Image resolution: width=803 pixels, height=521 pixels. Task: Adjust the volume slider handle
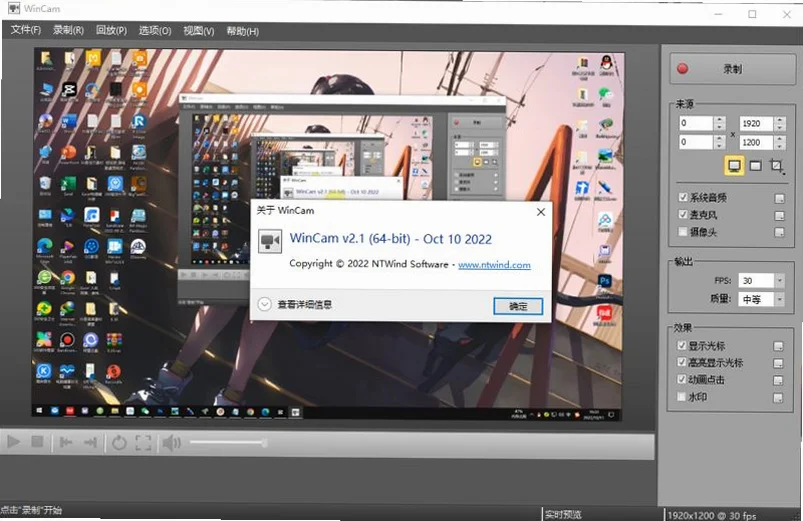tap(264, 443)
